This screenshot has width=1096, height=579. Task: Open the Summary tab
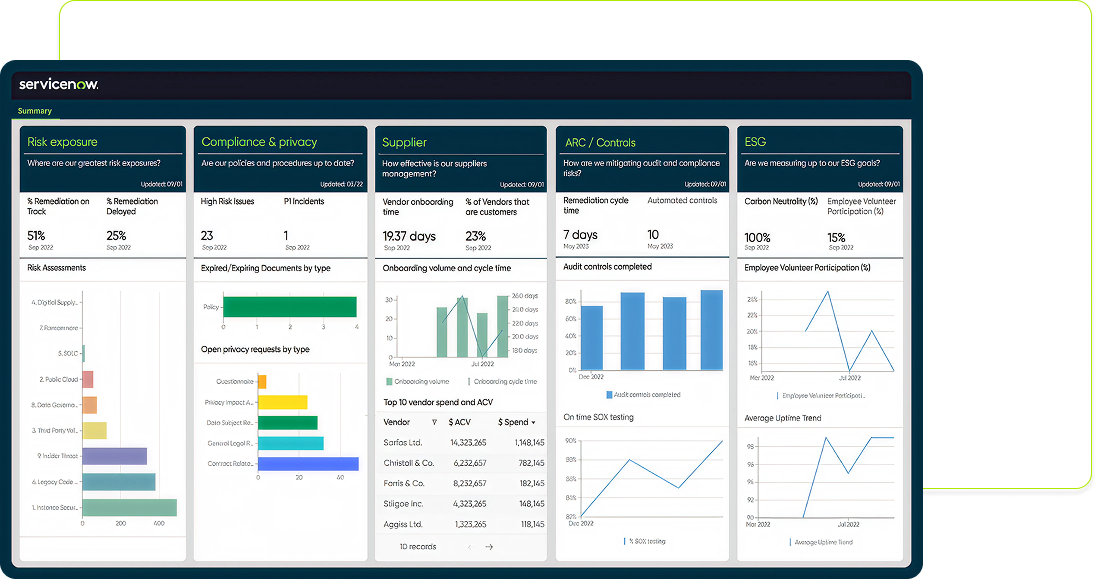click(35, 111)
